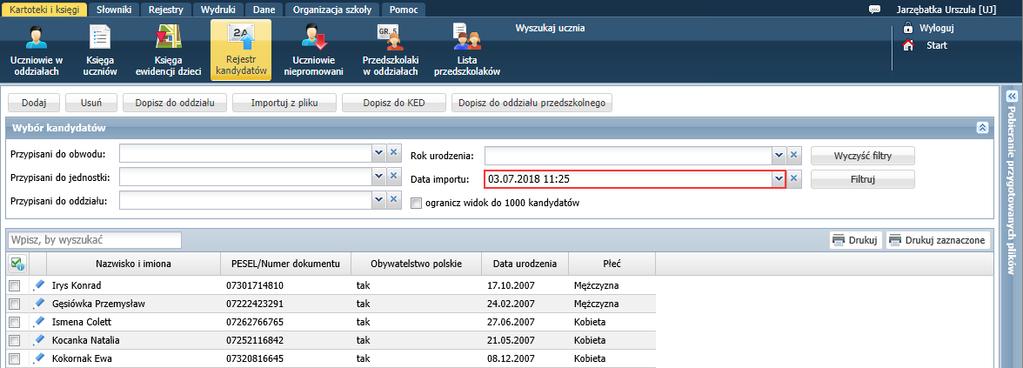The height and width of the screenshot is (368, 1023).
Task: Switch to Dane tab
Action: click(x=264, y=10)
